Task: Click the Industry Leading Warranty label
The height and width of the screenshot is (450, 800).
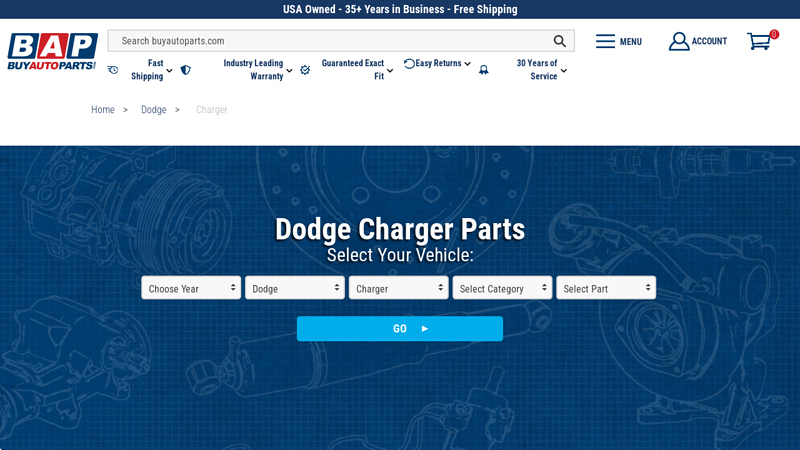Action: 253,70
